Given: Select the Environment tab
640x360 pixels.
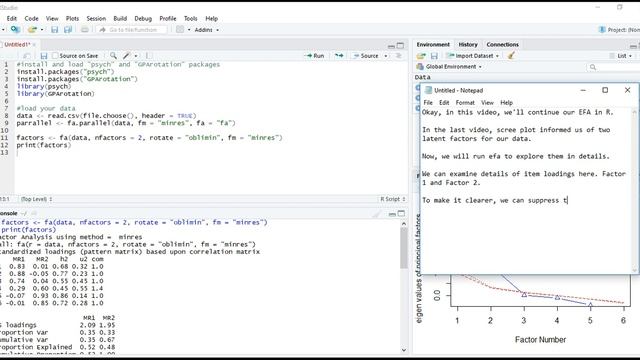Looking at the screenshot, I should click(x=433, y=44).
